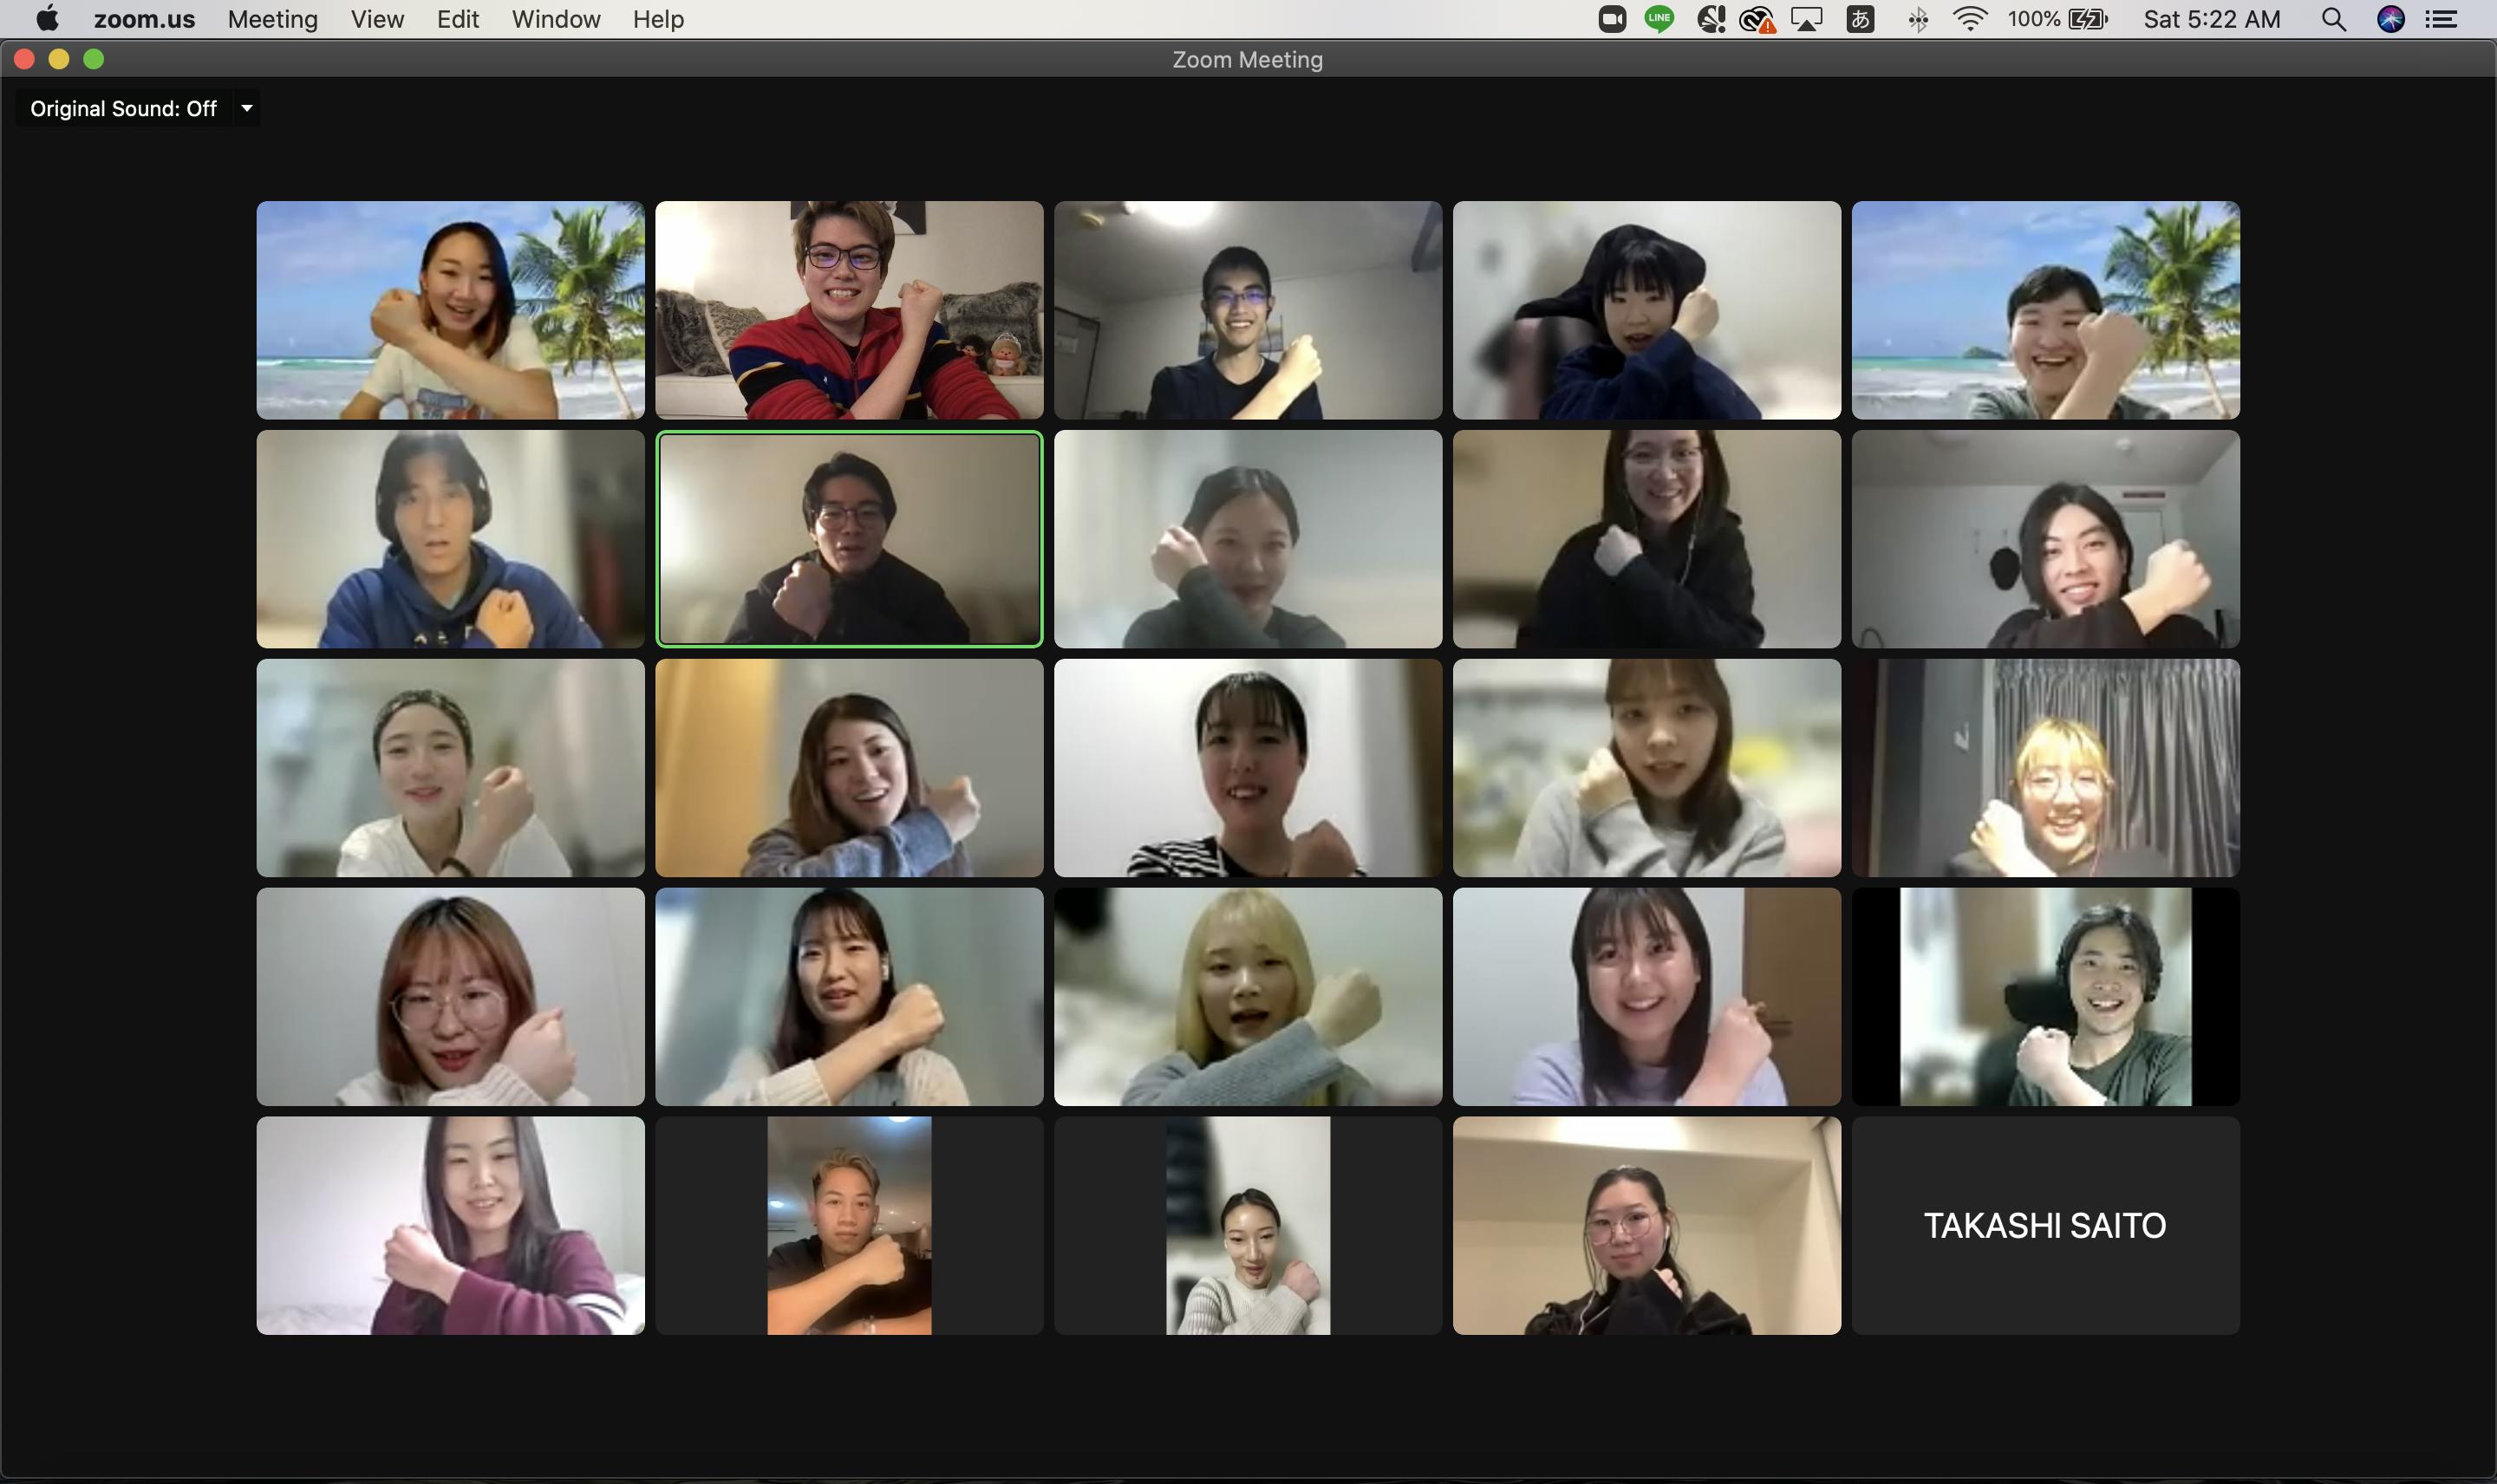
Task: Open the Bluetooth status icon
Action: coord(1917,19)
